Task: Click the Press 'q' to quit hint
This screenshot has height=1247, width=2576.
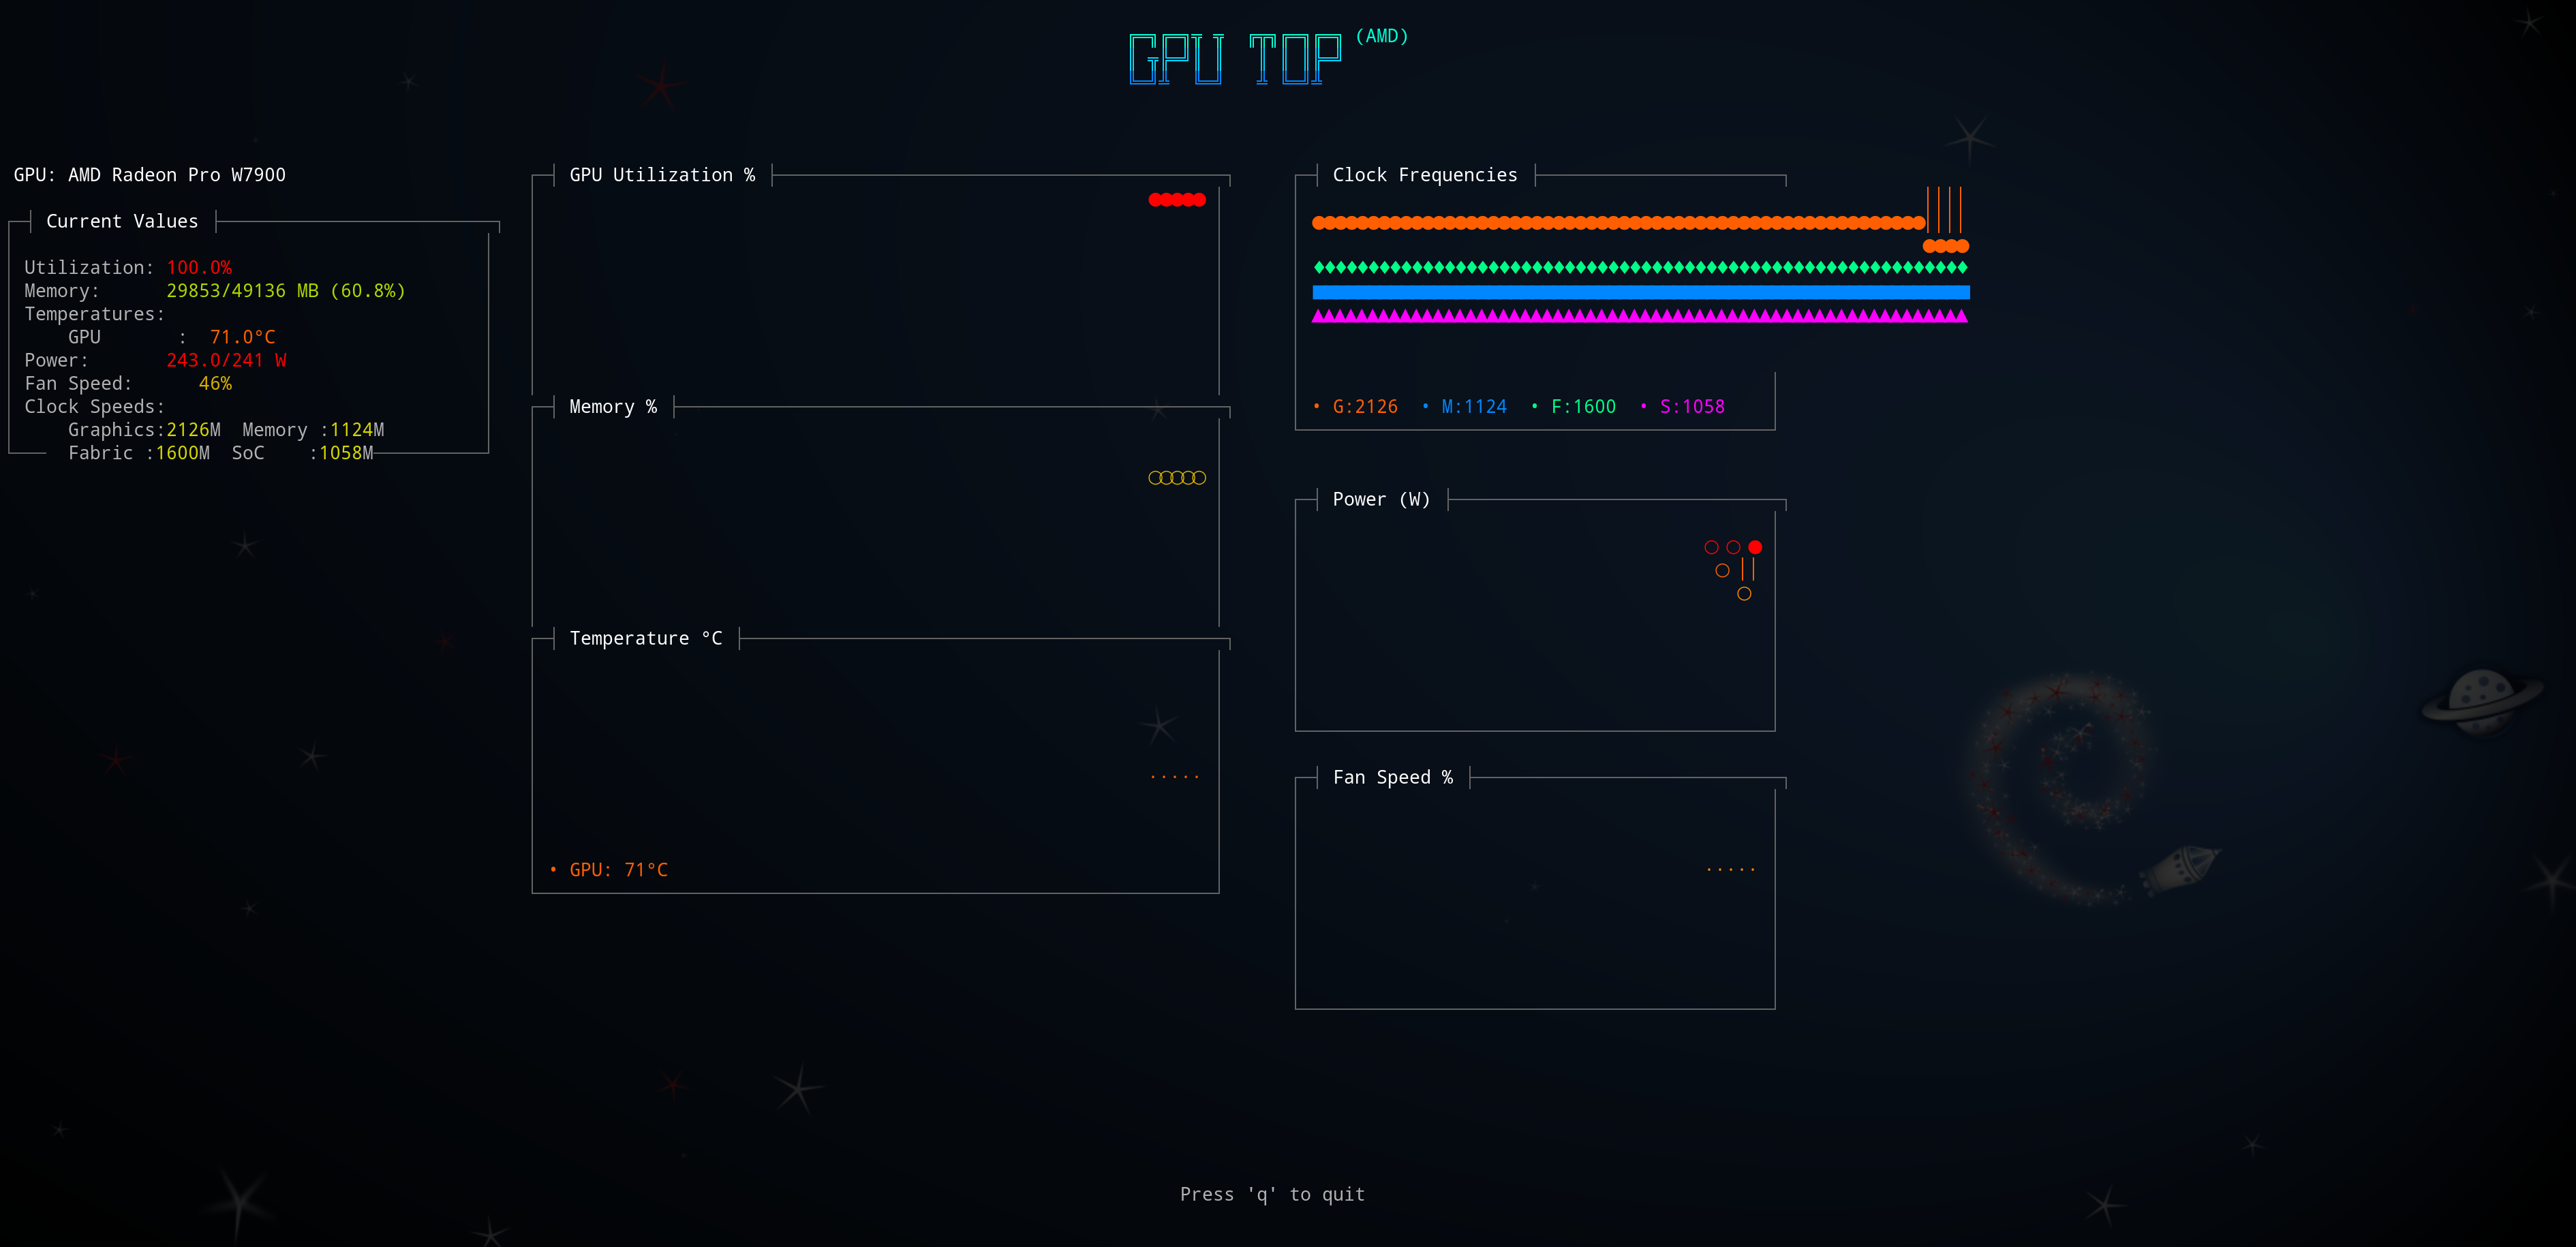Action: tap(1272, 1194)
